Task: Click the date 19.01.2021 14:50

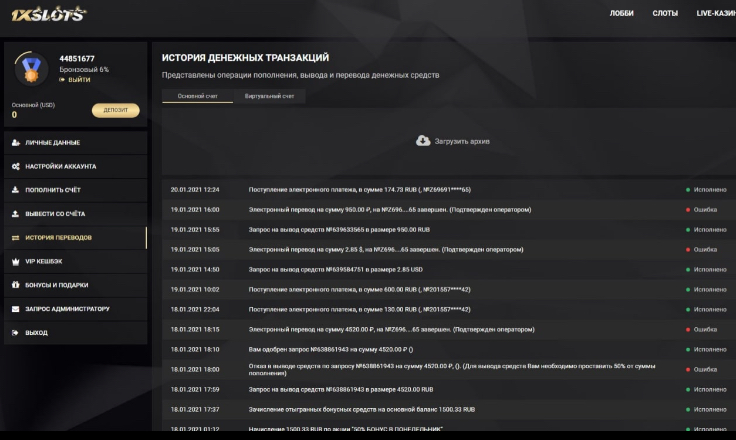Action: [x=195, y=270]
